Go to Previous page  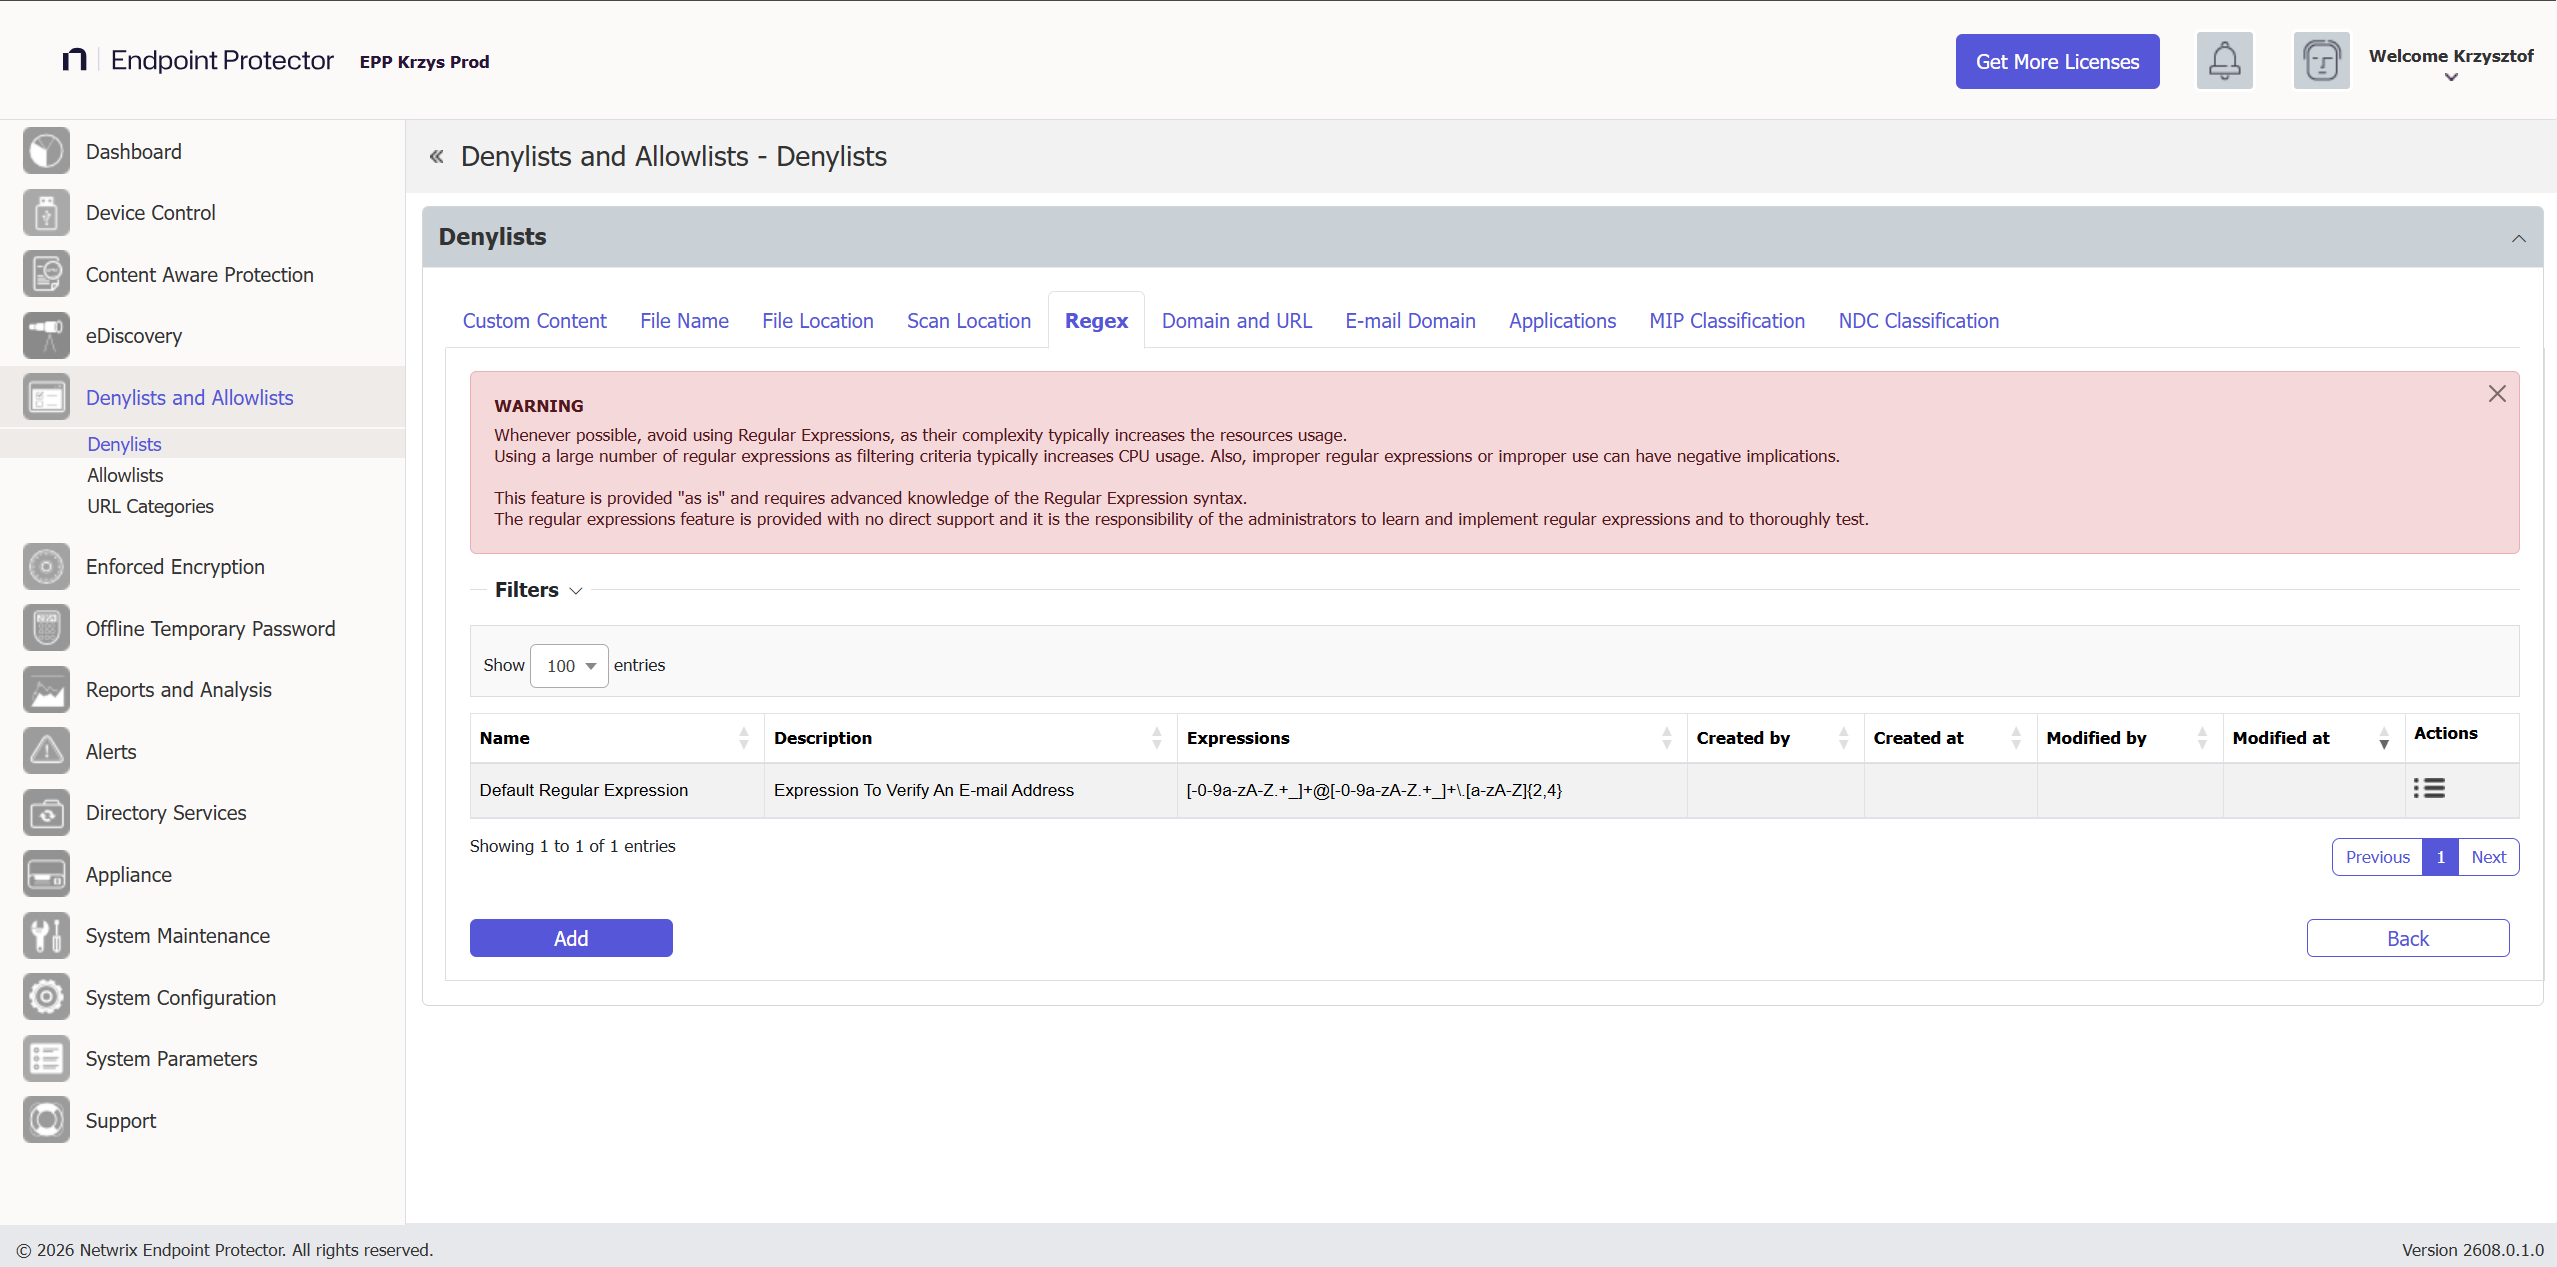click(2377, 857)
